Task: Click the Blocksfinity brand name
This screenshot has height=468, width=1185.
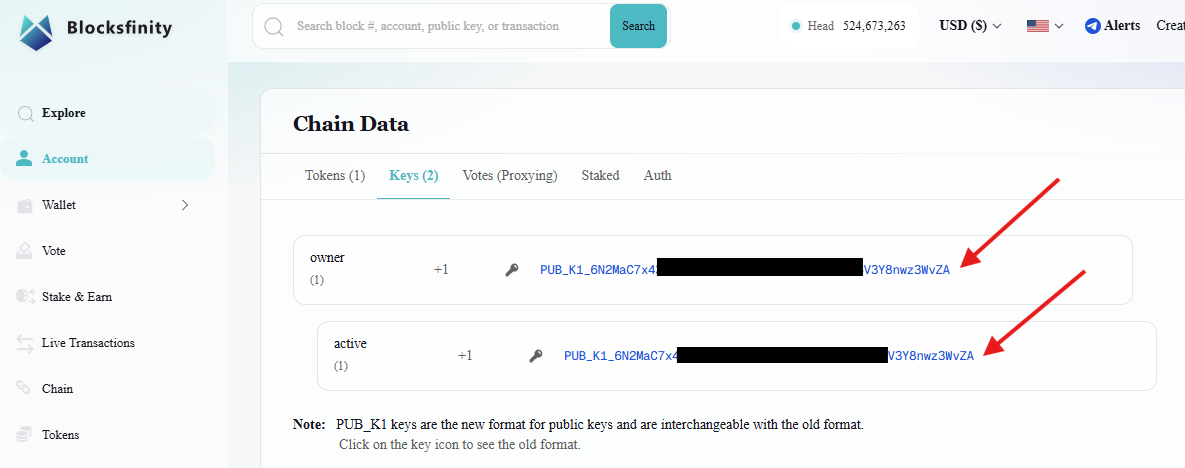Action: (x=119, y=29)
